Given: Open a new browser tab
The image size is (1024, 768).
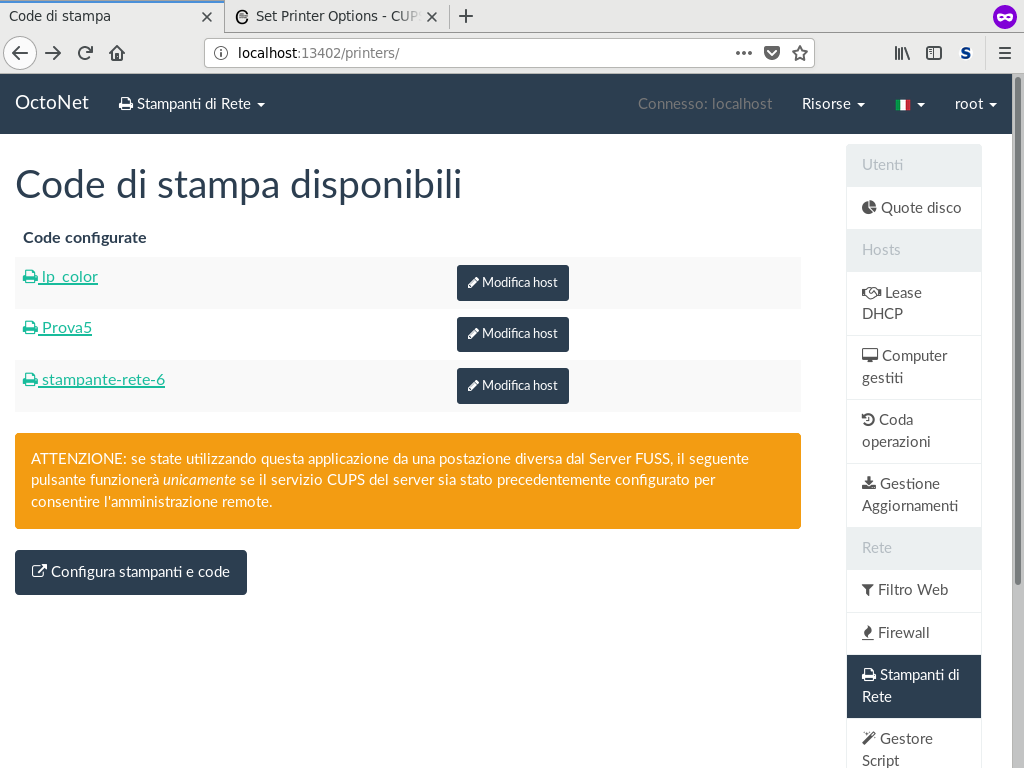Looking at the screenshot, I should 466,16.
